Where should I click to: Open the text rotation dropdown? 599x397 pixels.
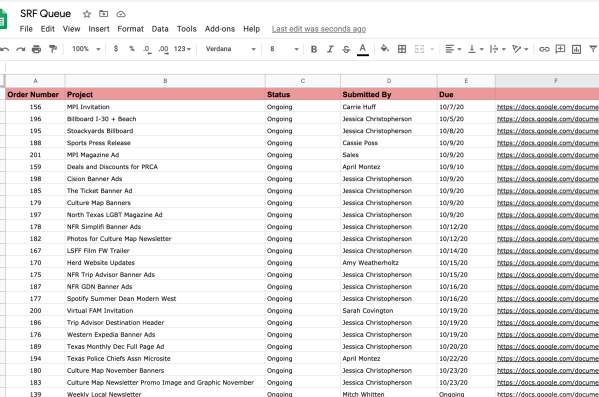[x=520, y=49]
